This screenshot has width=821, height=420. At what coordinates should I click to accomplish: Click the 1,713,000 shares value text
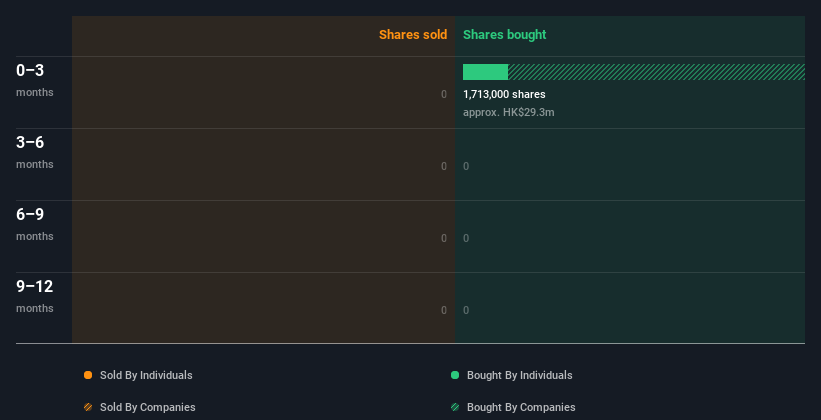tap(504, 94)
